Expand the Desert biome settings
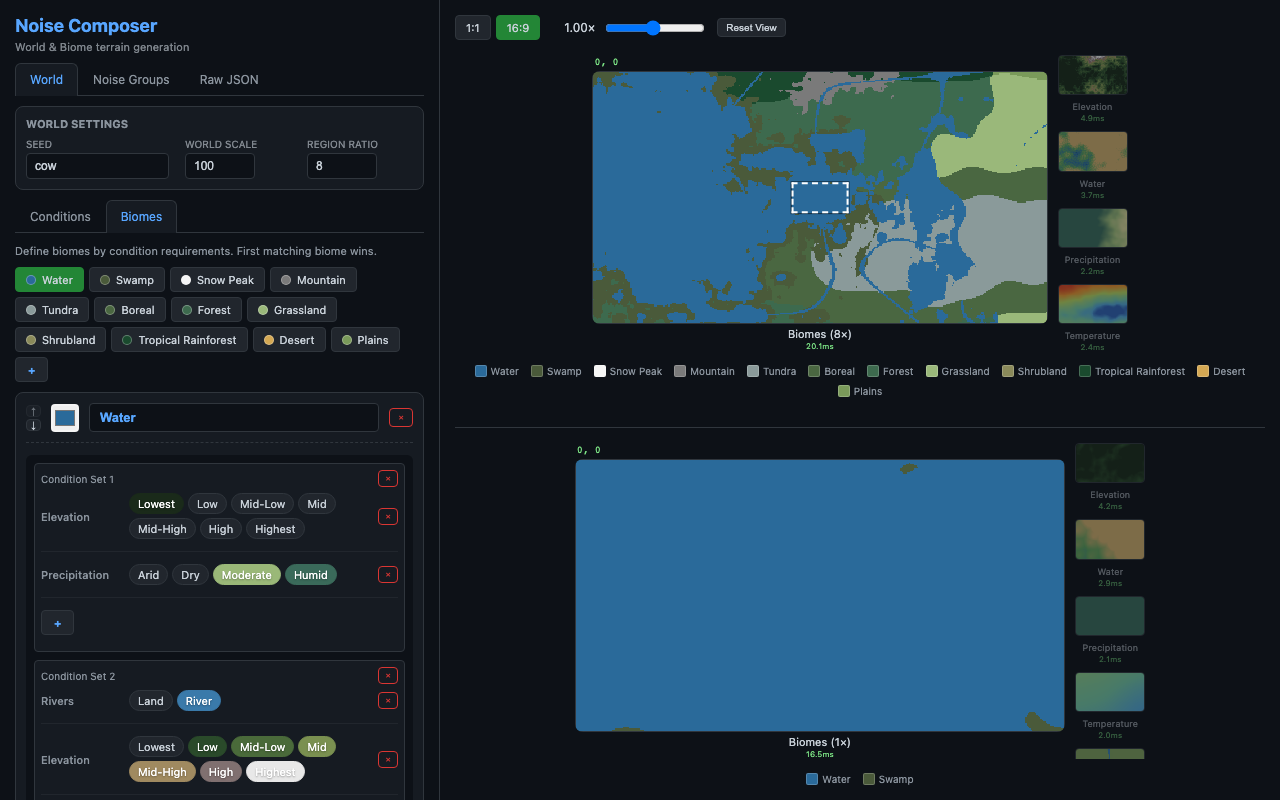The height and width of the screenshot is (800, 1280). pyautogui.click(x=289, y=340)
